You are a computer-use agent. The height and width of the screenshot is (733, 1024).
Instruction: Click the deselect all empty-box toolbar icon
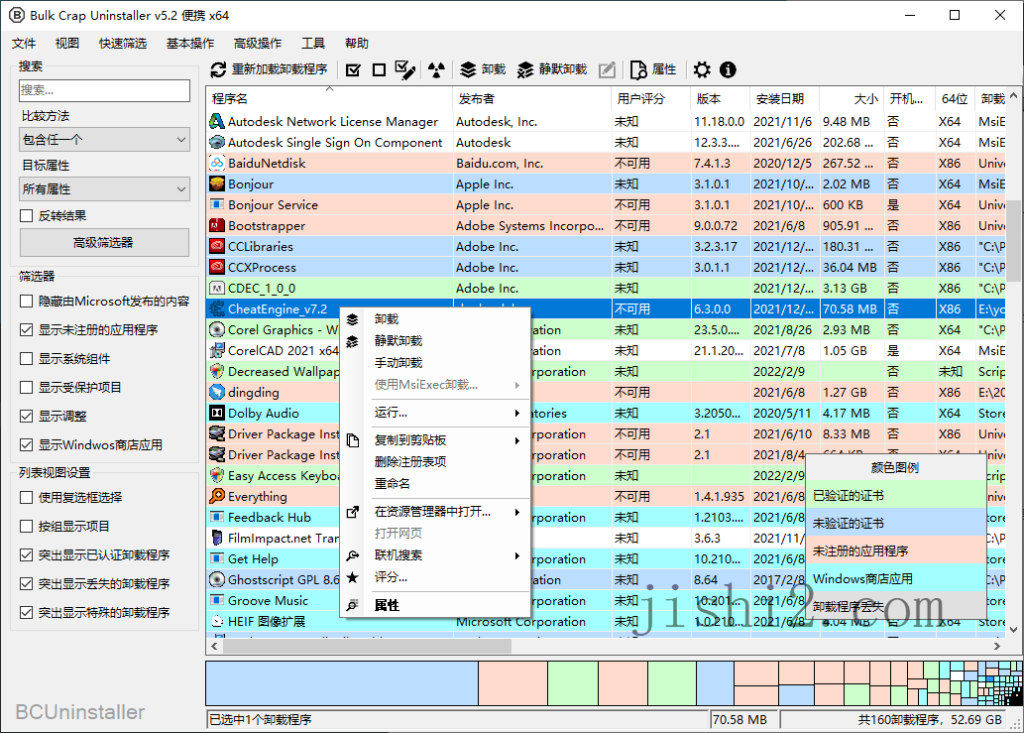(x=379, y=69)
